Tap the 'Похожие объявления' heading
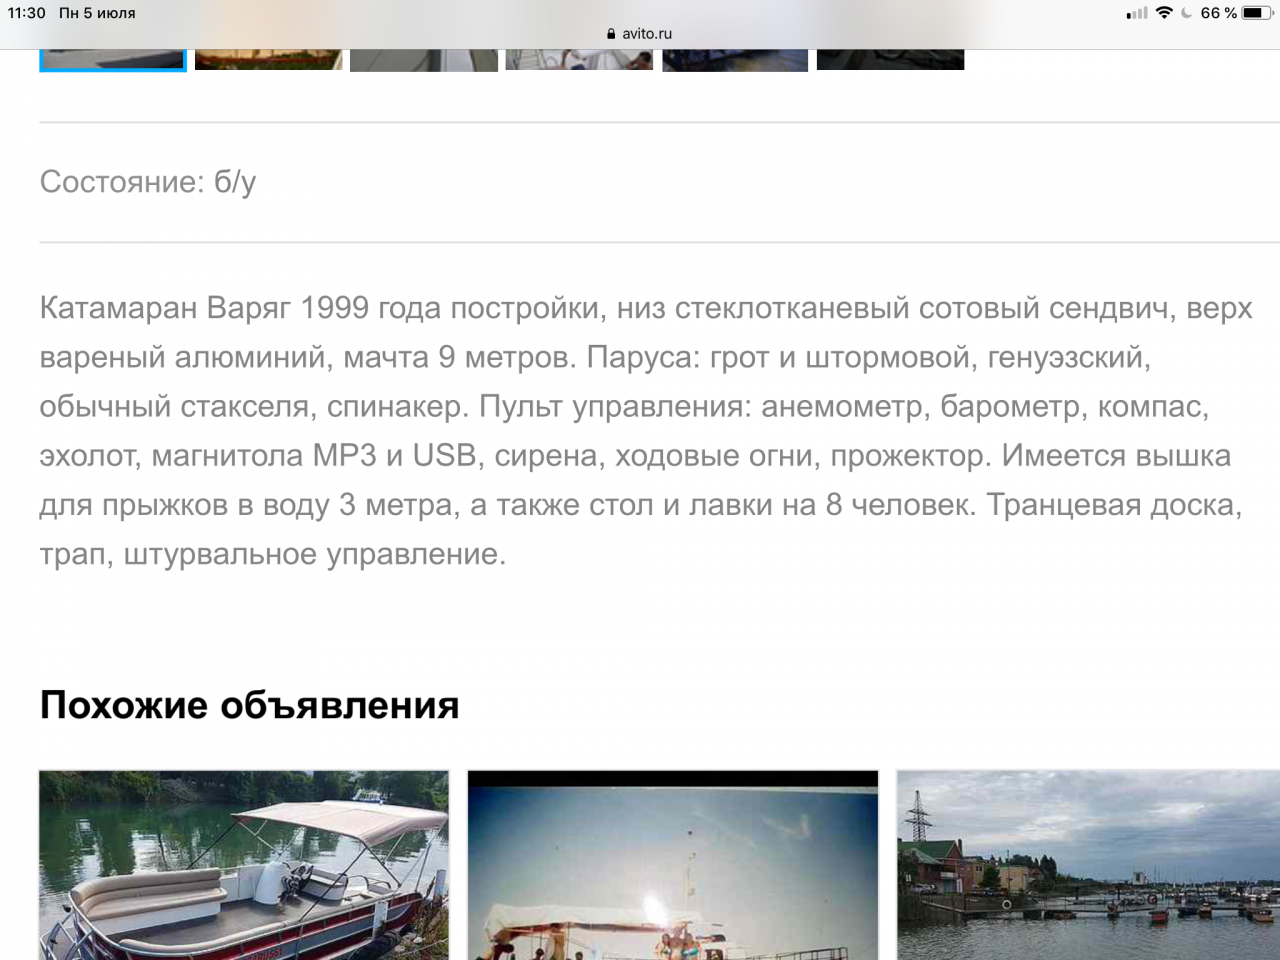 coord(250,705)
